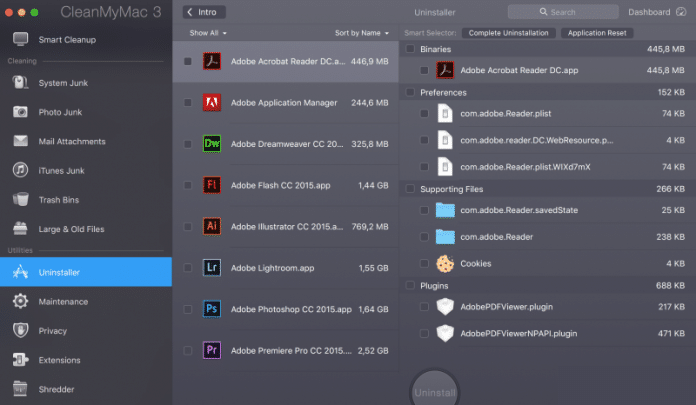Open Smart Cleanup in the sidebar
The image size is (696, 405).
point(86,40)
